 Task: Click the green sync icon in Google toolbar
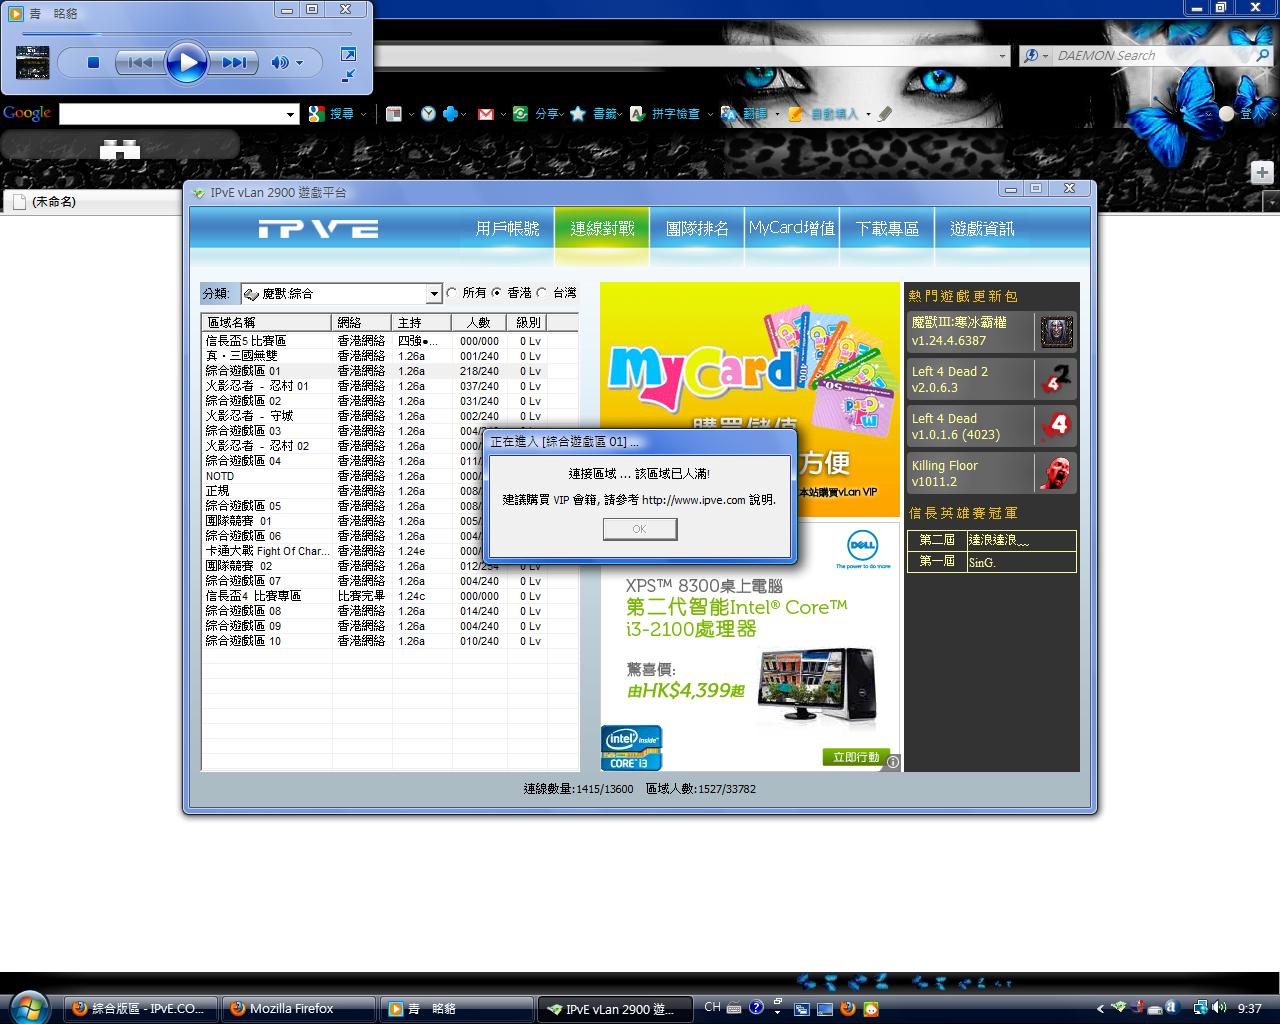(520, 114)
